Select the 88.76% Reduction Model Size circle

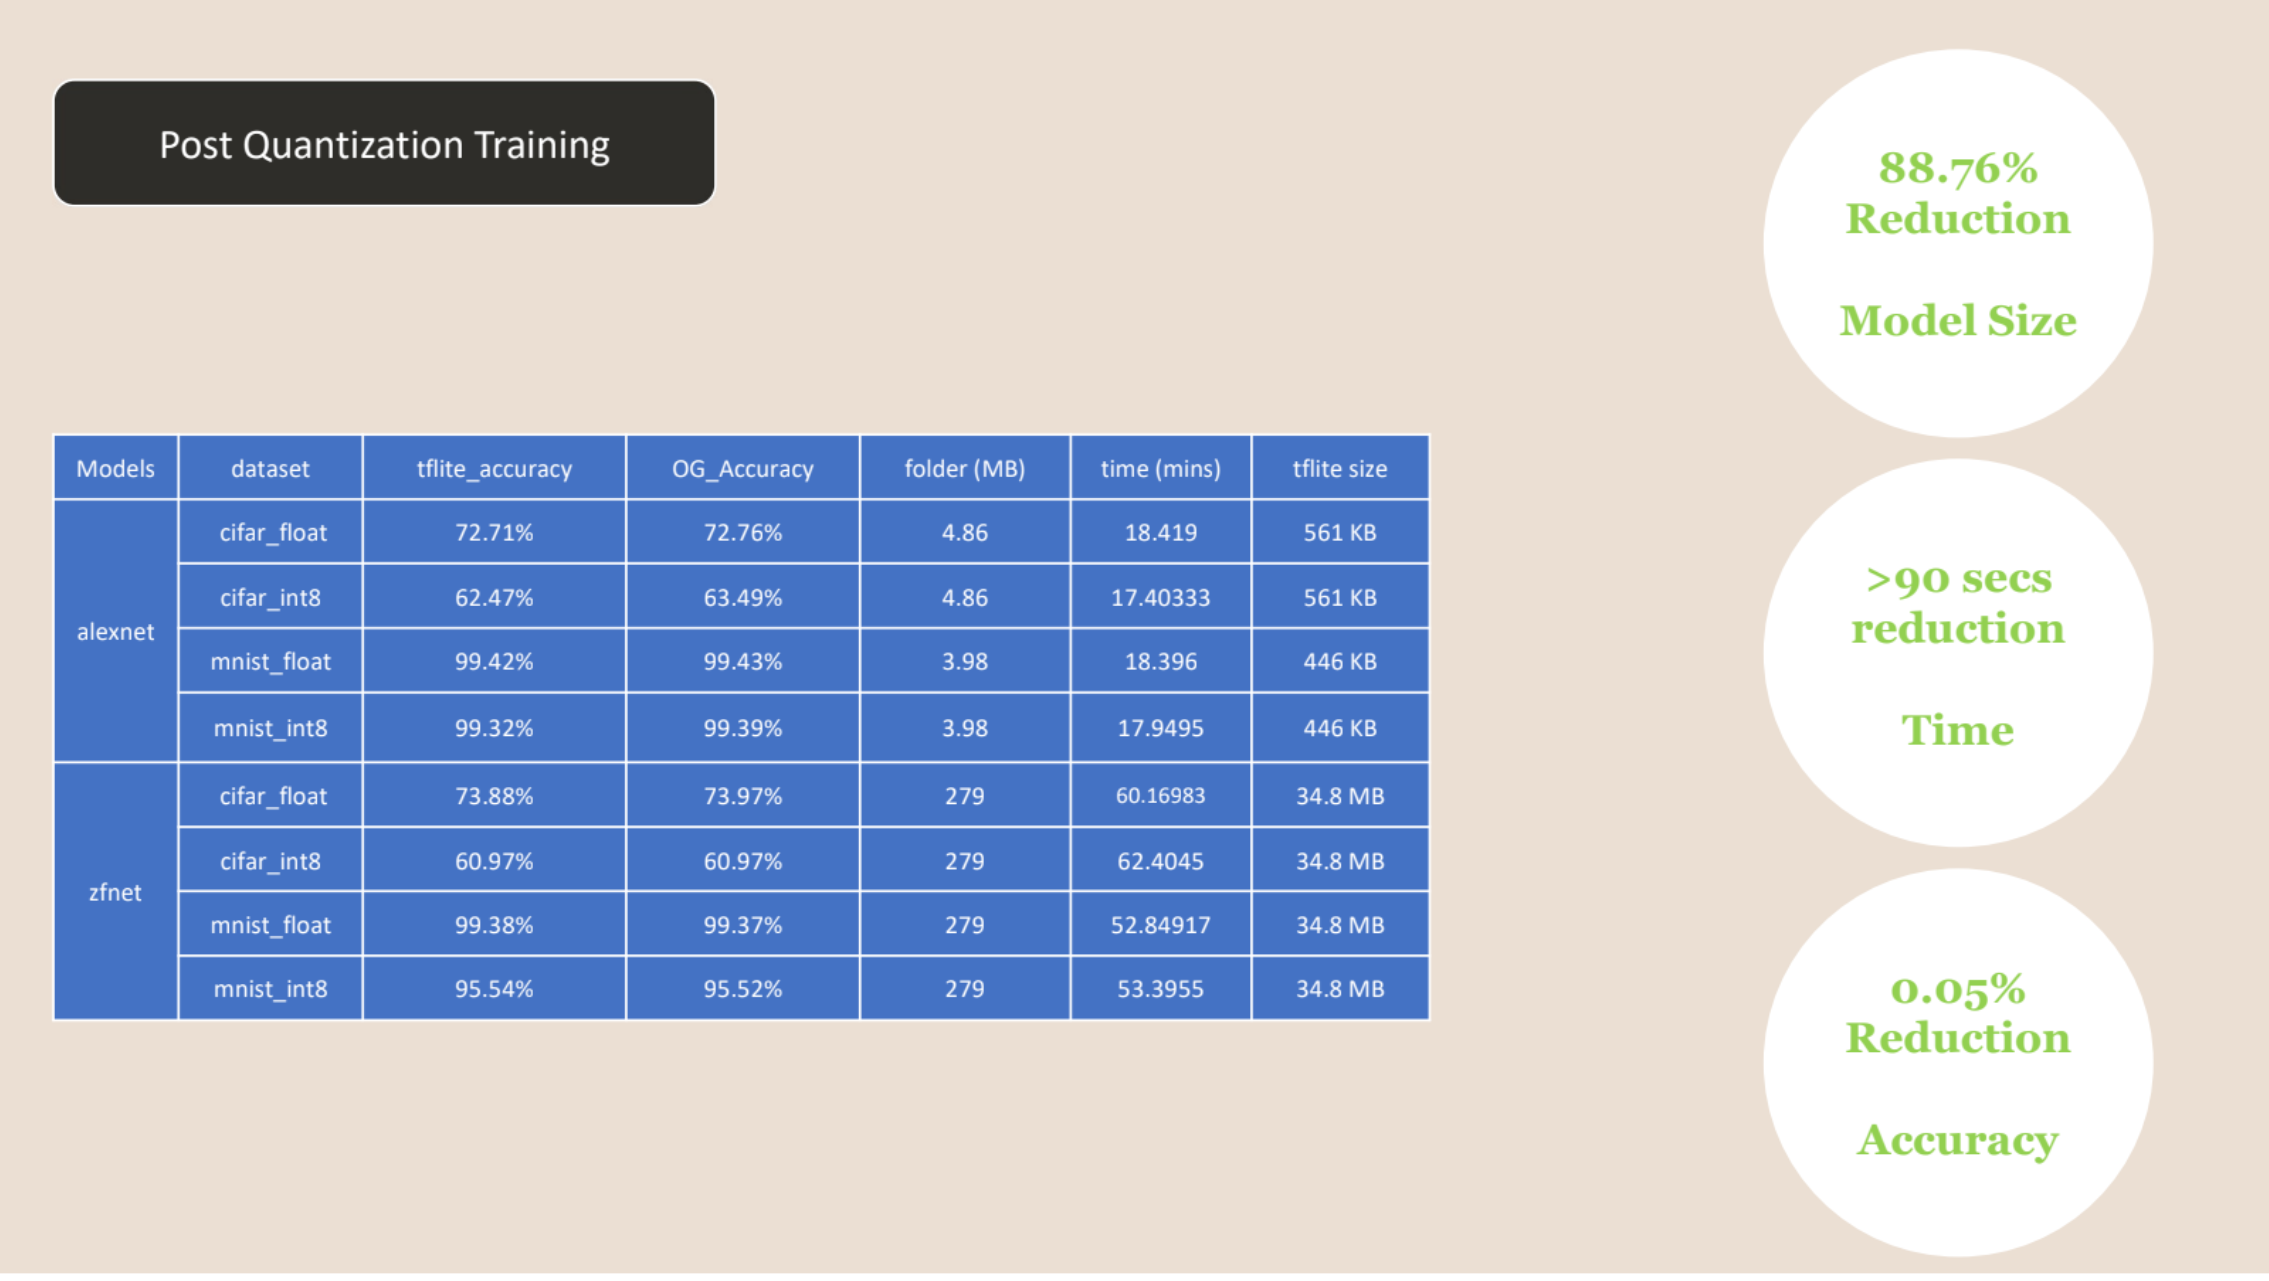(x=1957, y=243)
